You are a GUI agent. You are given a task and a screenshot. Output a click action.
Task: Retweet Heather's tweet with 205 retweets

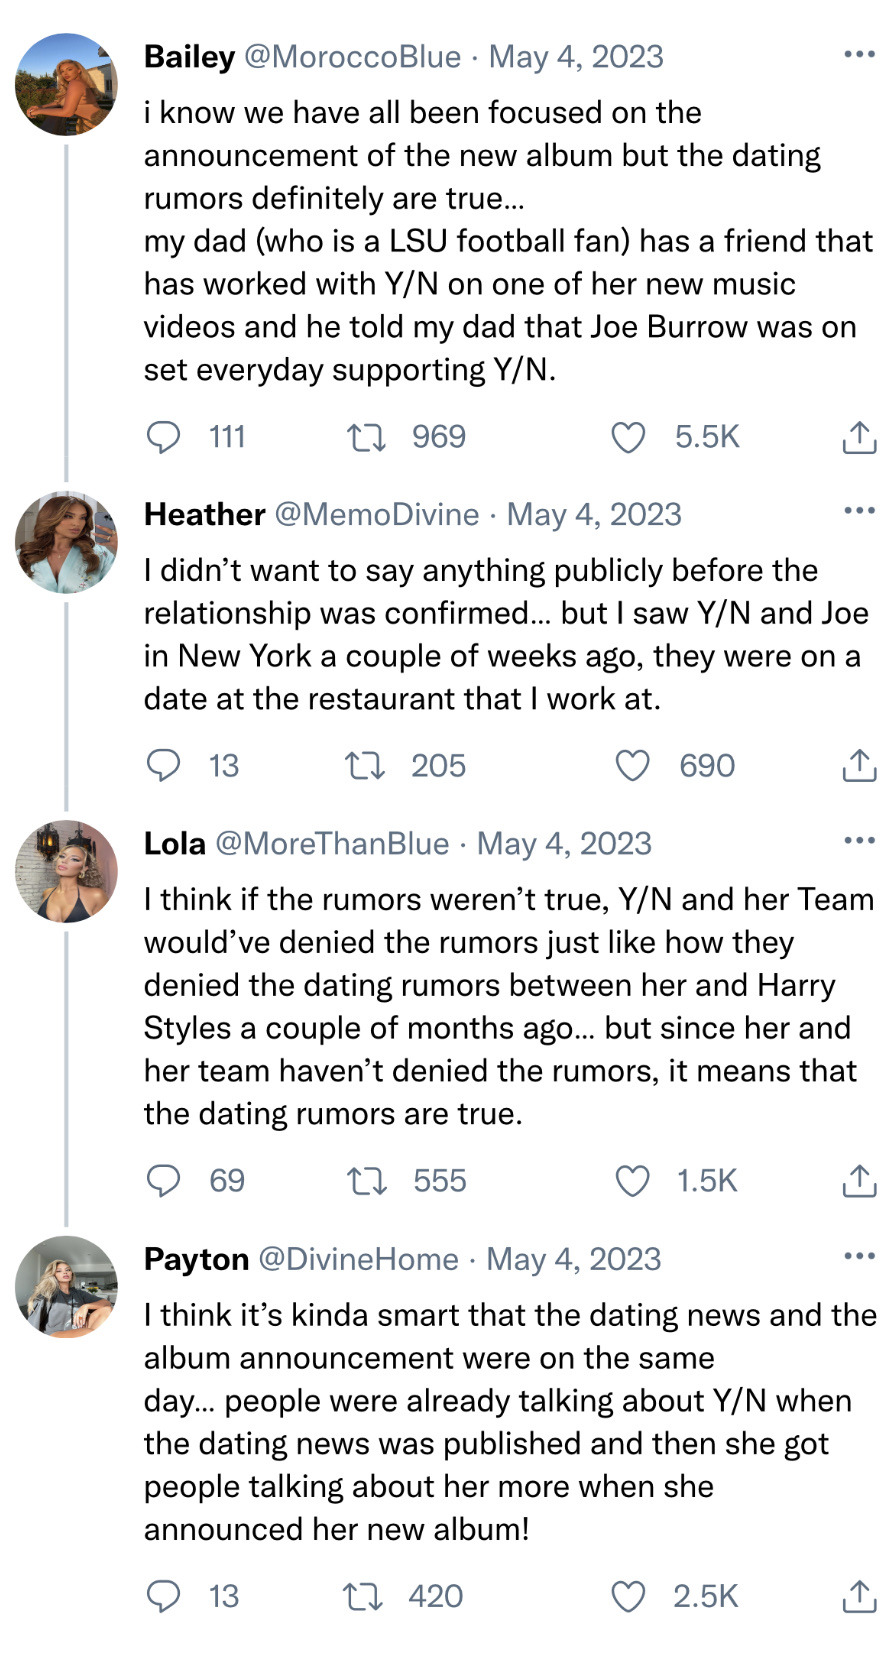coord(364,766)
